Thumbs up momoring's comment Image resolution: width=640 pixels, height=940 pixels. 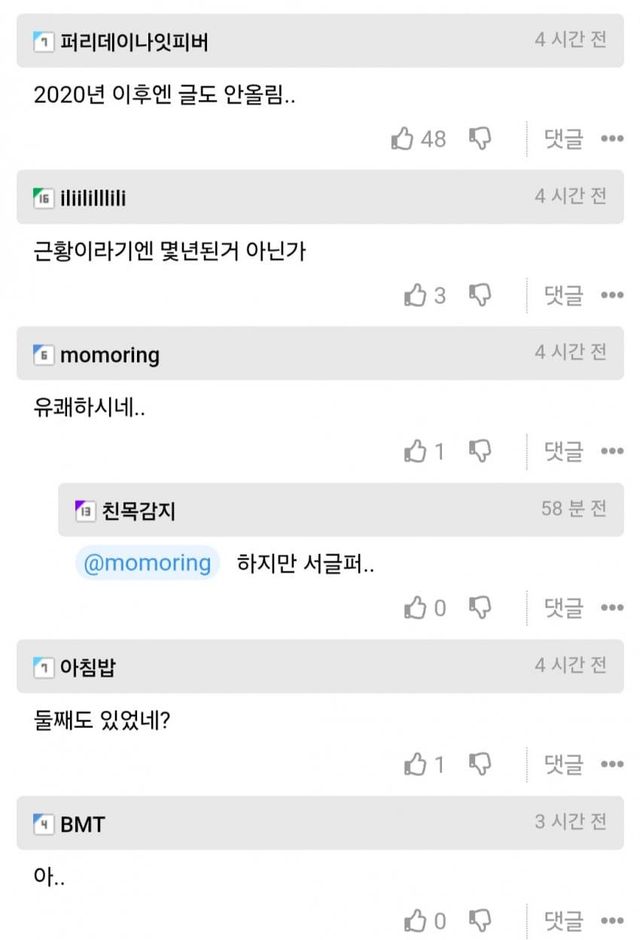pos(415,452)
